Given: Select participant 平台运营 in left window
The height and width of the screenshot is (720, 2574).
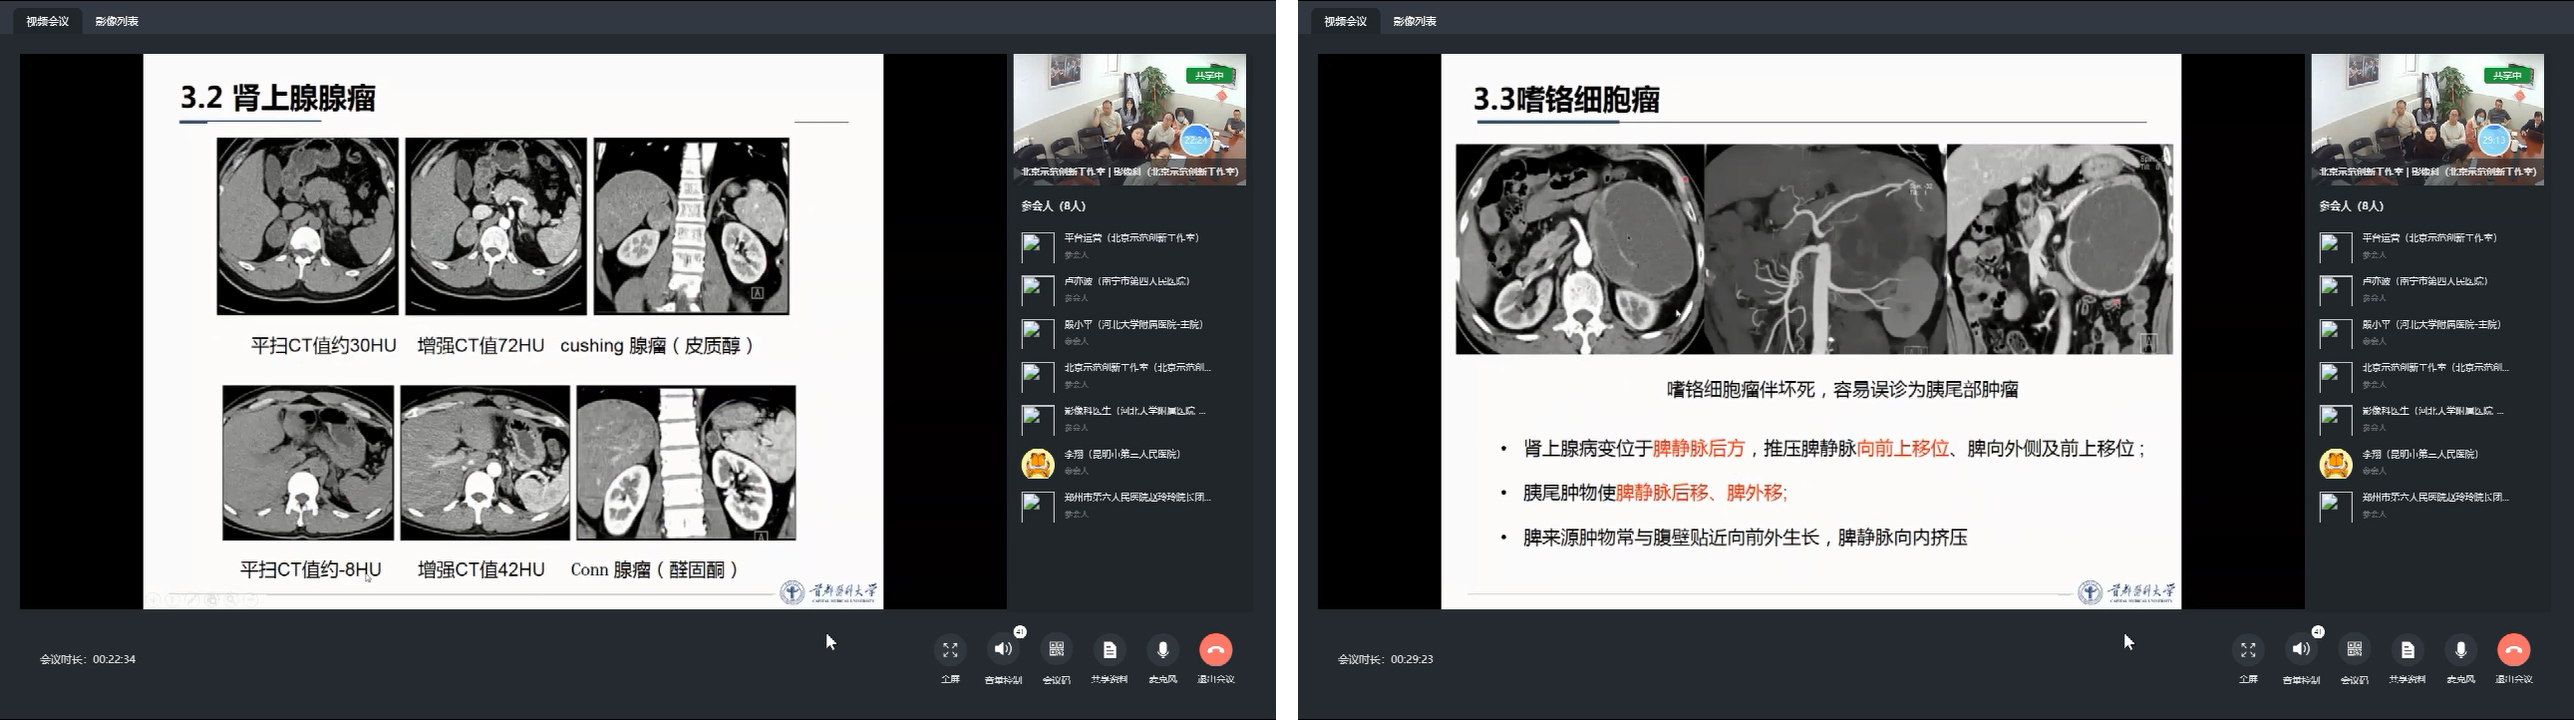Looking at the screenshot, I should tap(1130, 246).
